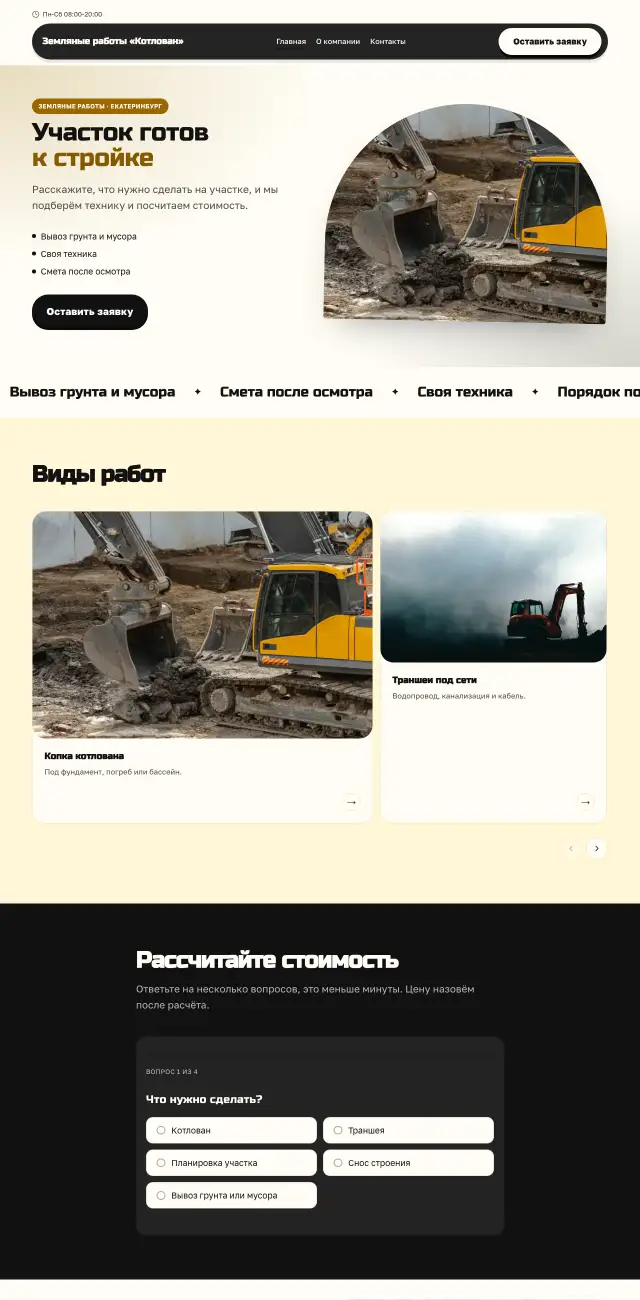Screen dimensions: 640x1300
Task: Pick Вывоз грунта или мусора option
Action: coord(231,1195)
